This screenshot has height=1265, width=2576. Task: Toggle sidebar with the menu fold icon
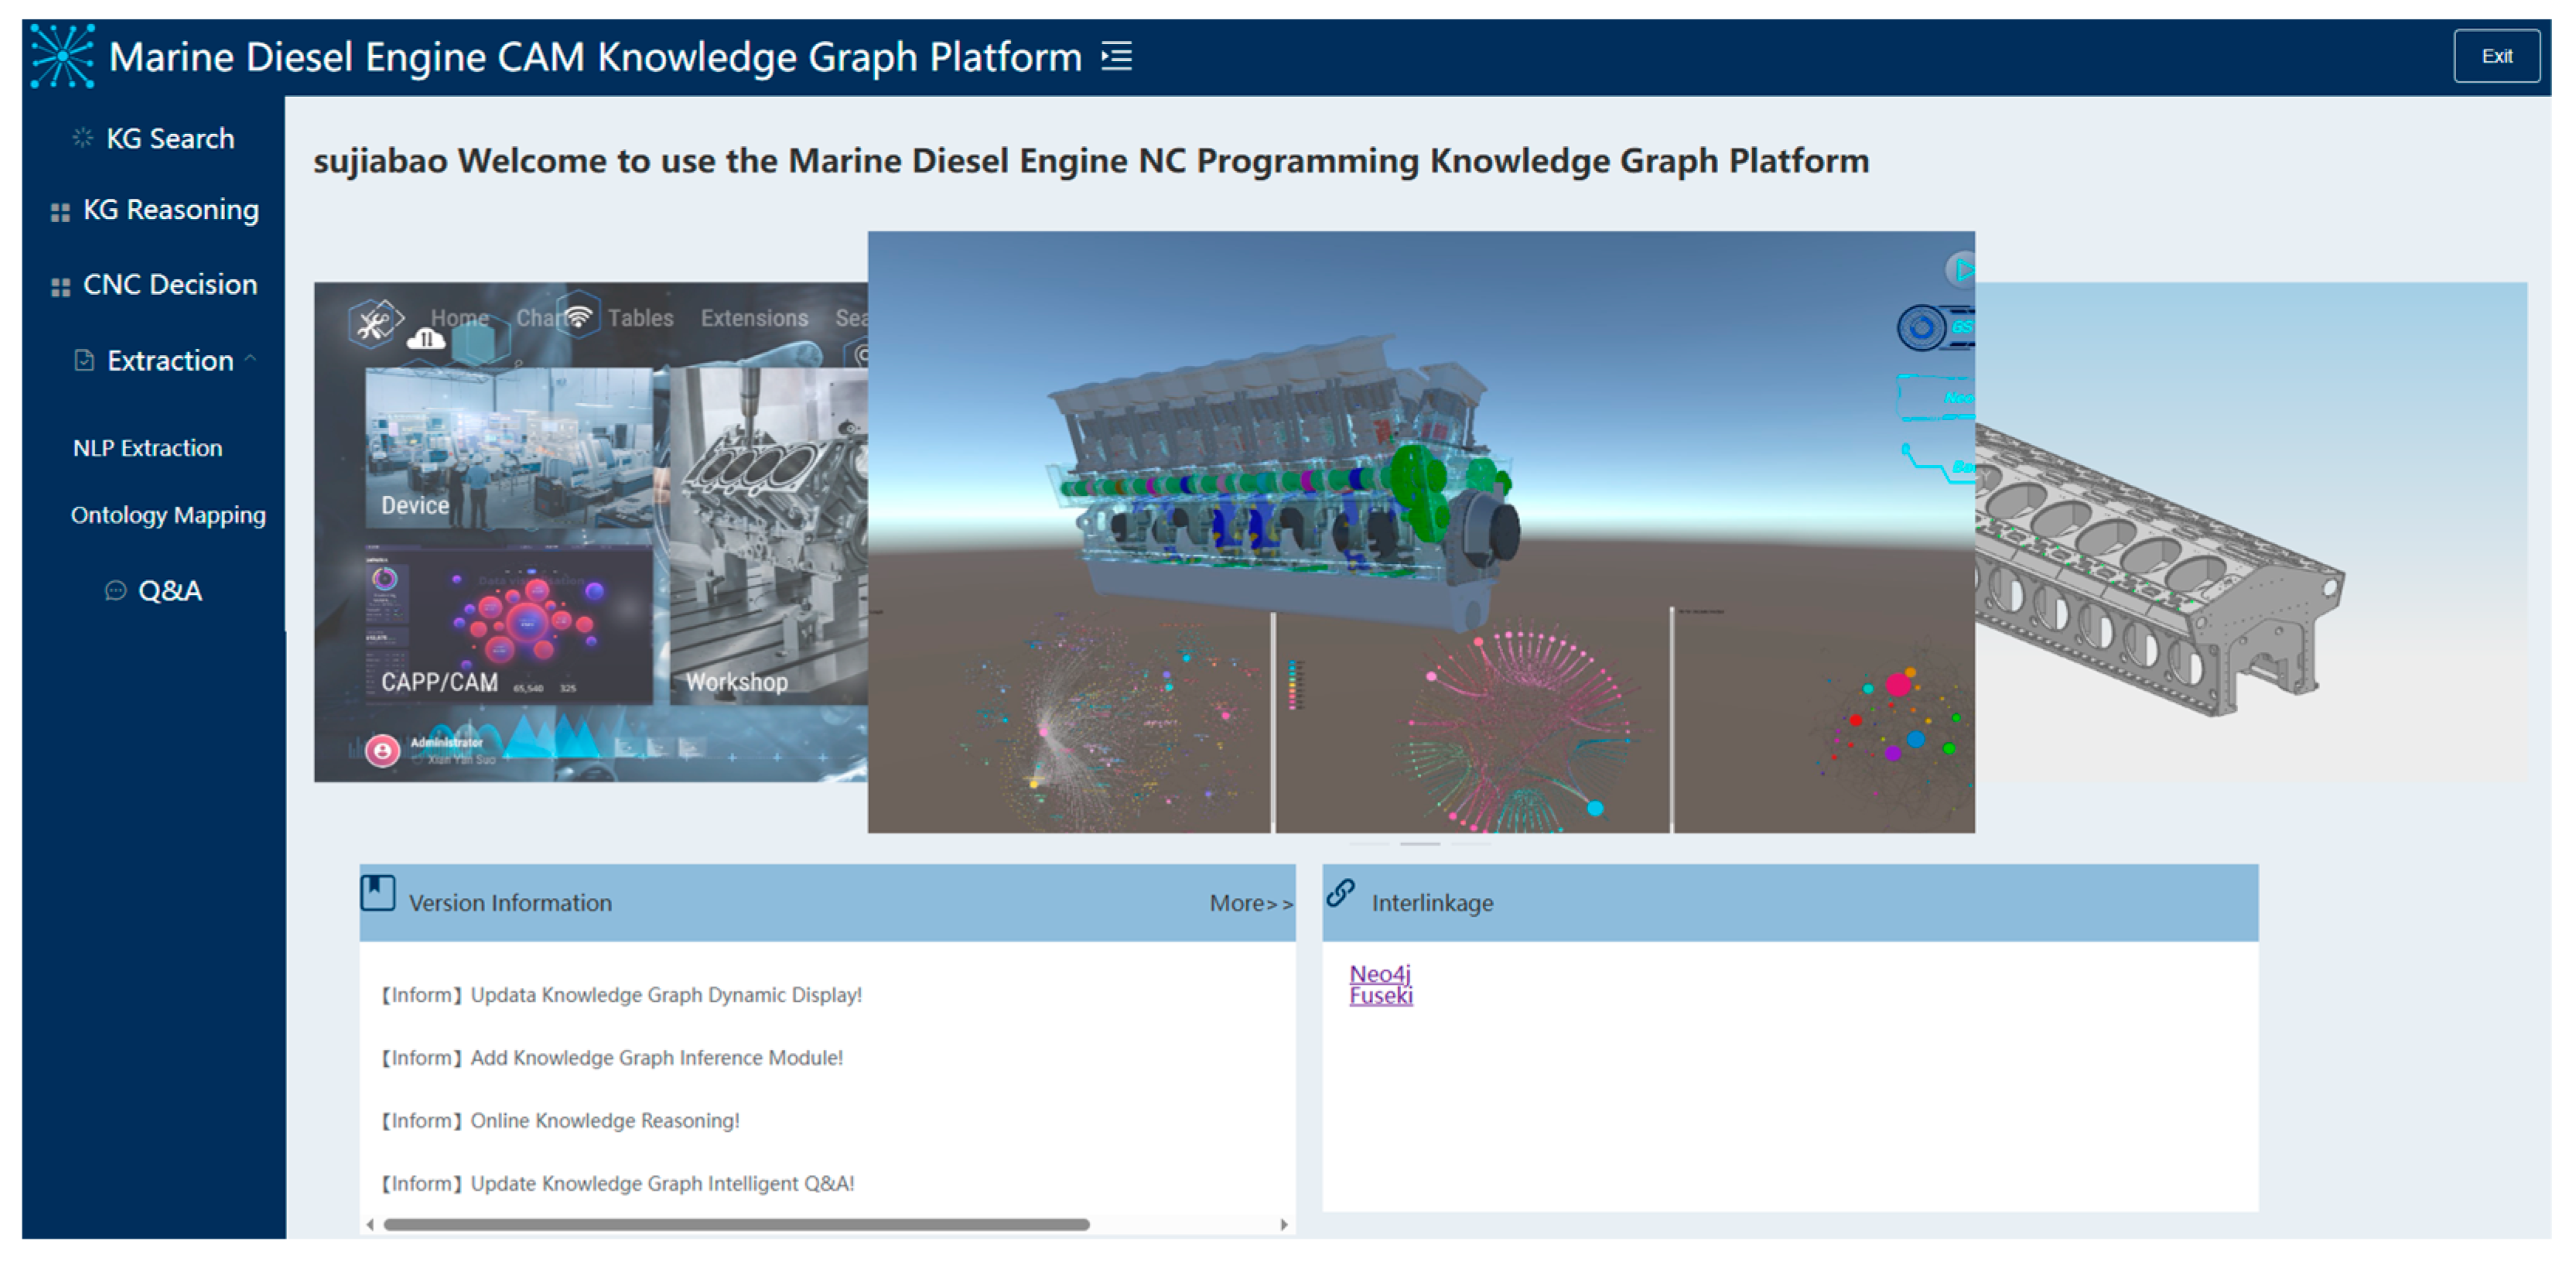[1116, 56]
